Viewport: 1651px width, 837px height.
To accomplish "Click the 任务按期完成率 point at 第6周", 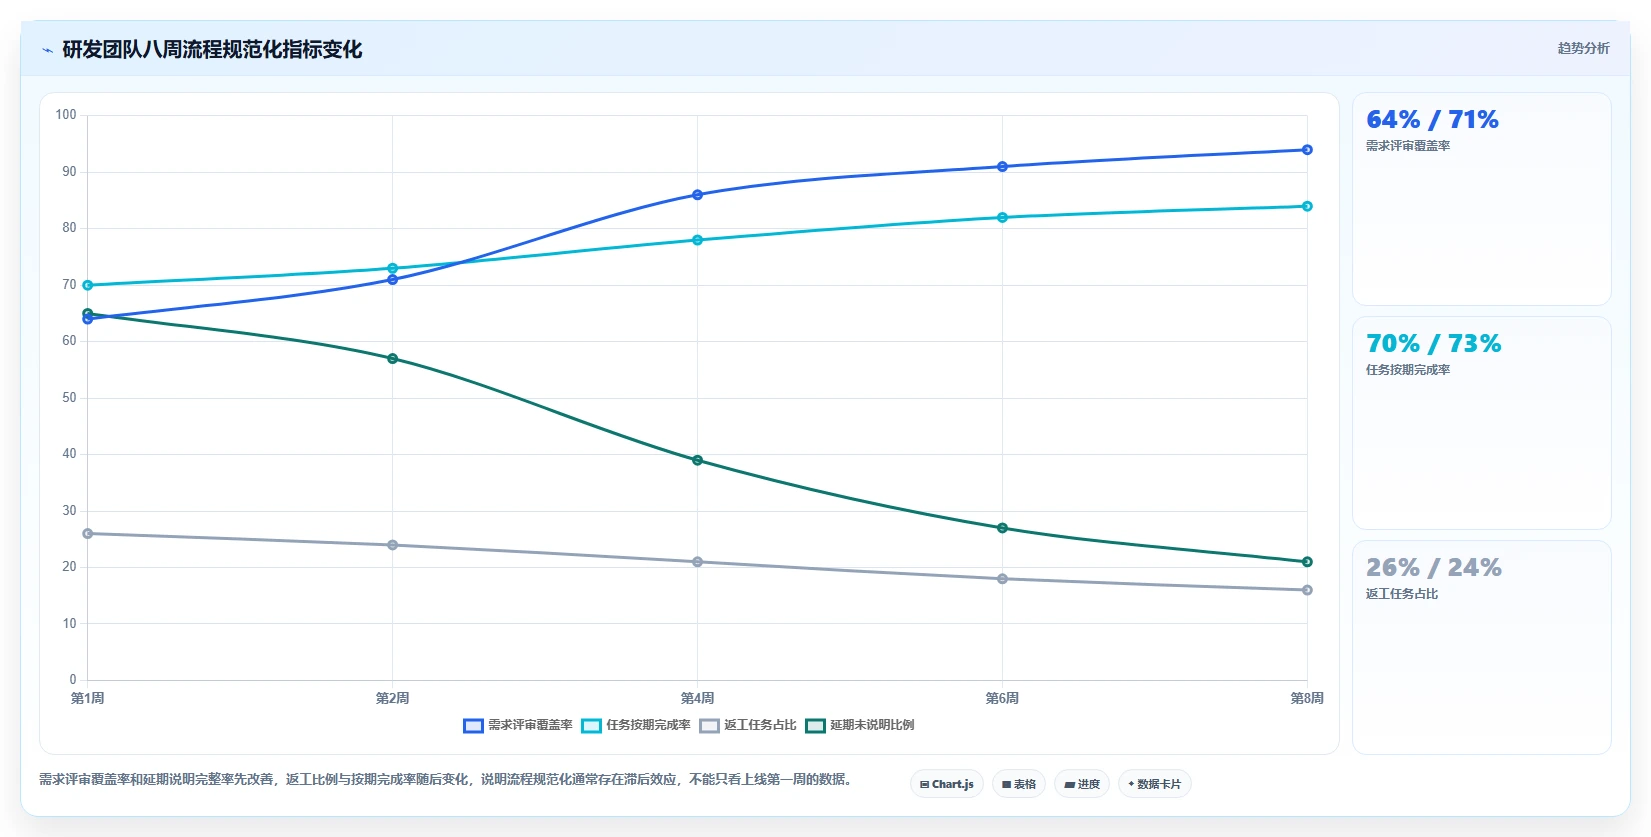I will pyautogui.click(x=1002, y=217).
